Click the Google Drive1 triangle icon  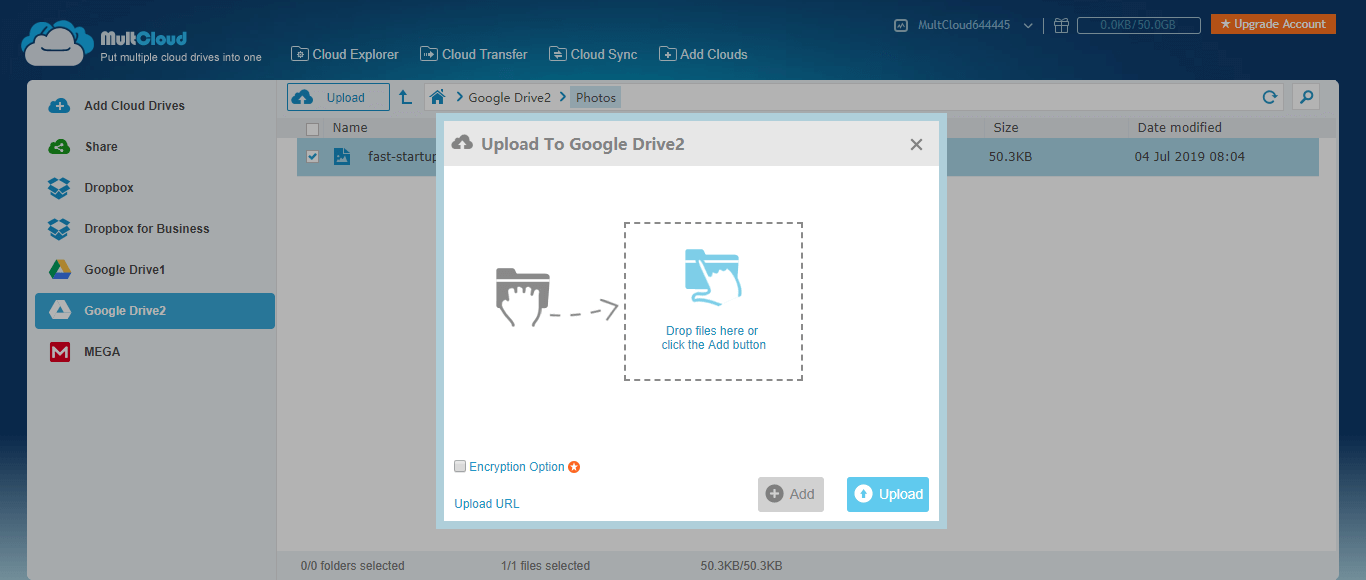[x=60, y=270]
